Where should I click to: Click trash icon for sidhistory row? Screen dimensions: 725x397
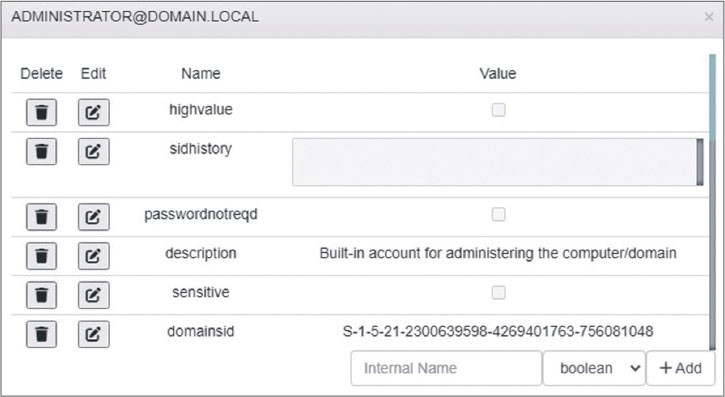42,151
